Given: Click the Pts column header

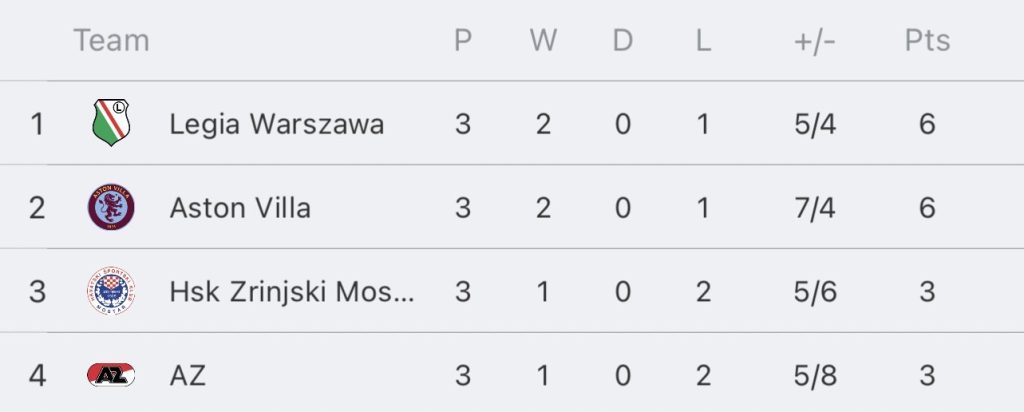Looking at the screenshot, I should [x=927, y=41].
